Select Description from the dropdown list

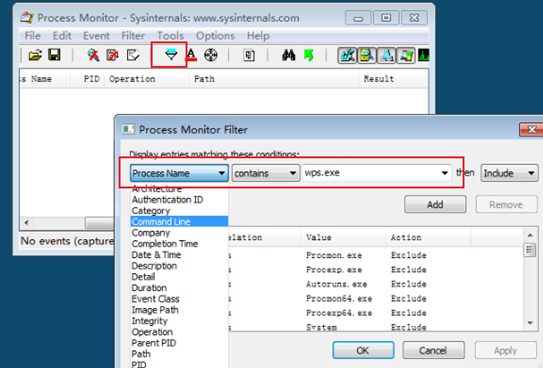pos(179,266)
